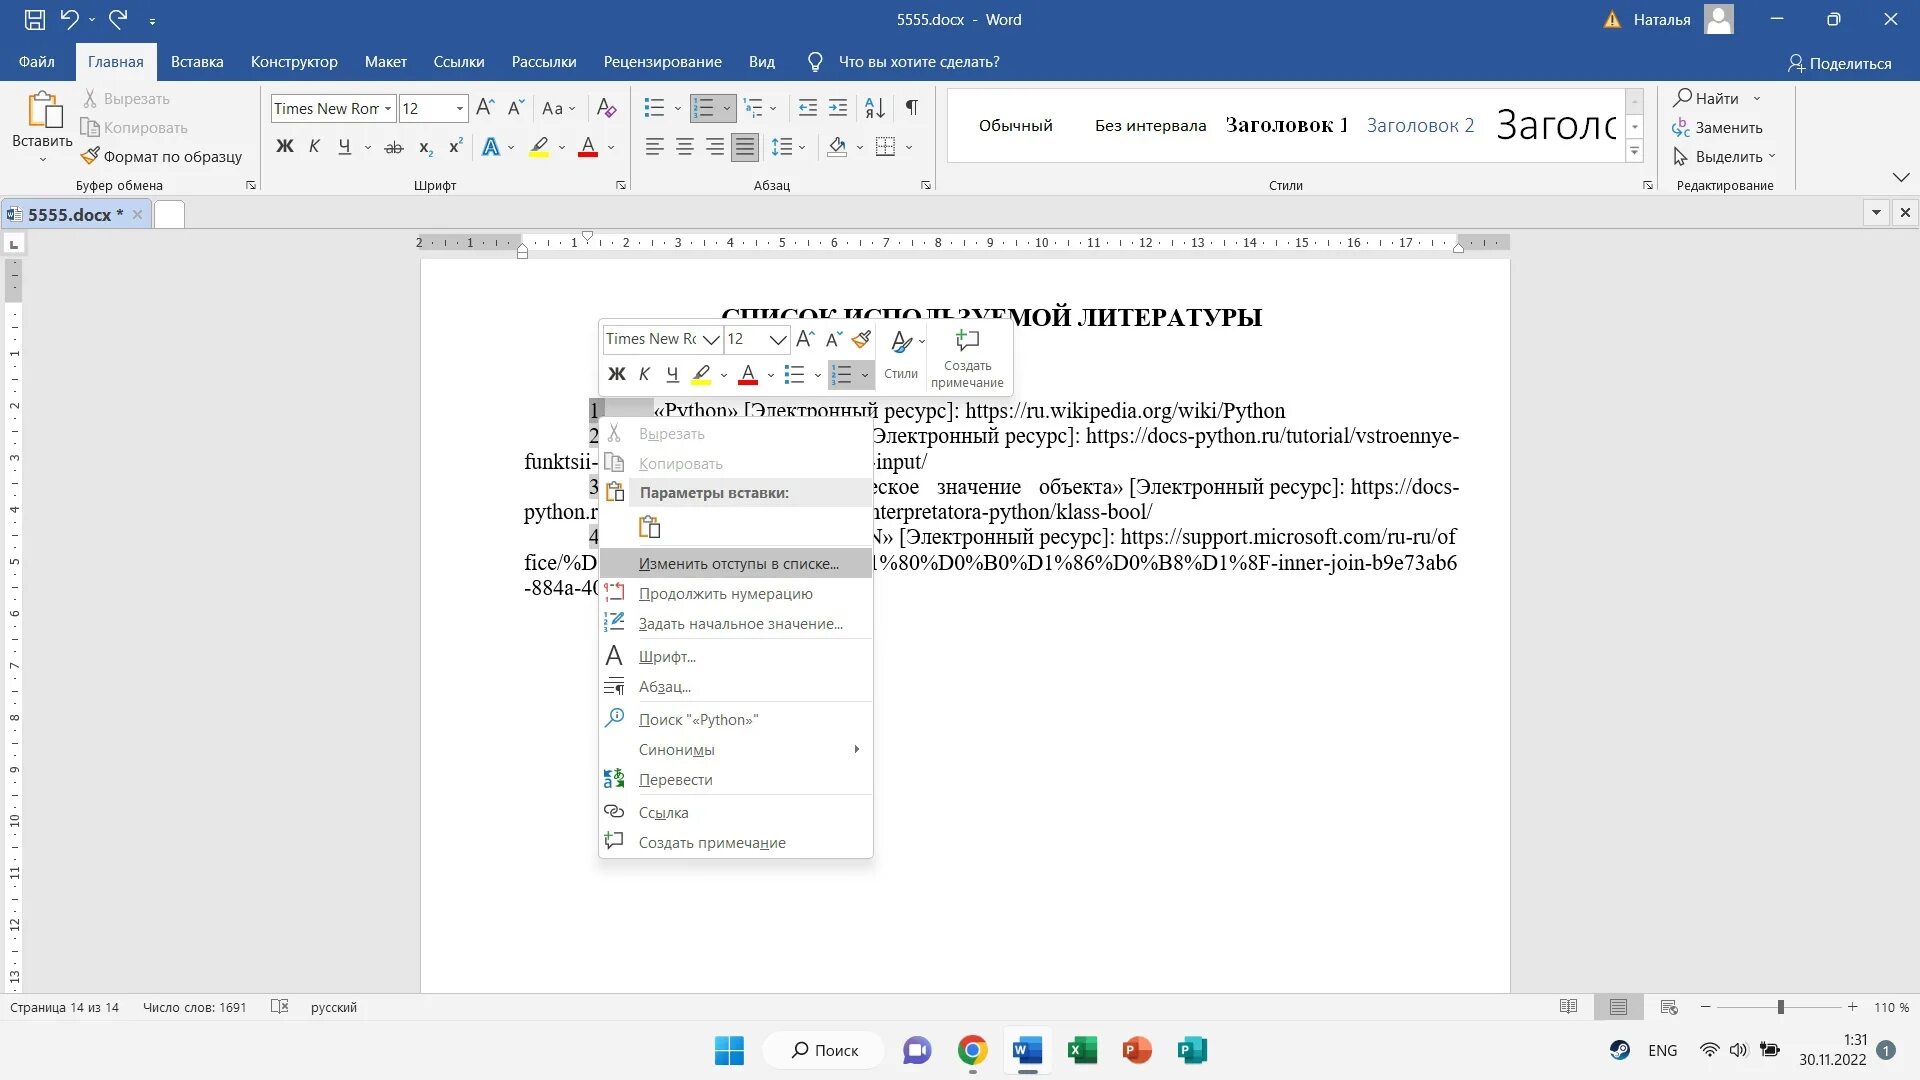Select 'Задать начальное значение' menu item
This screenshot has width=1920, height=1080.
pyautogui.click(x=740, y=622)
